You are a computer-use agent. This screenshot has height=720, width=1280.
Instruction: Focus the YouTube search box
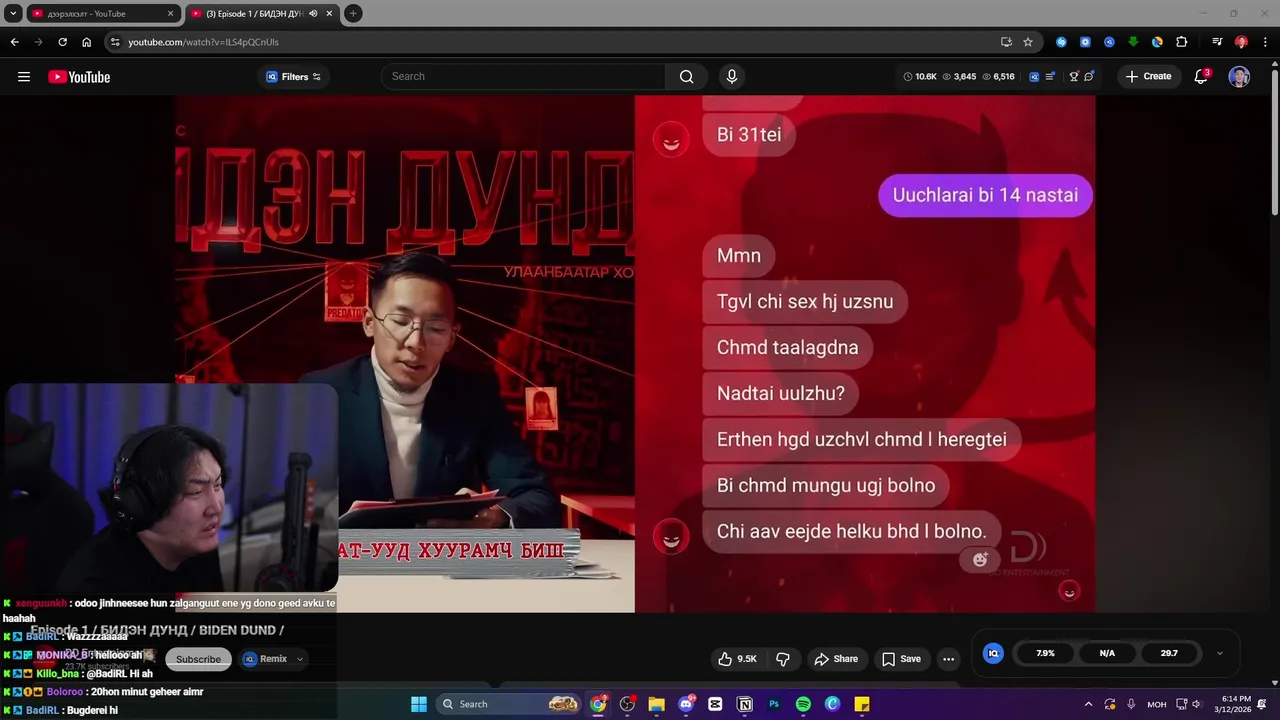523,76
